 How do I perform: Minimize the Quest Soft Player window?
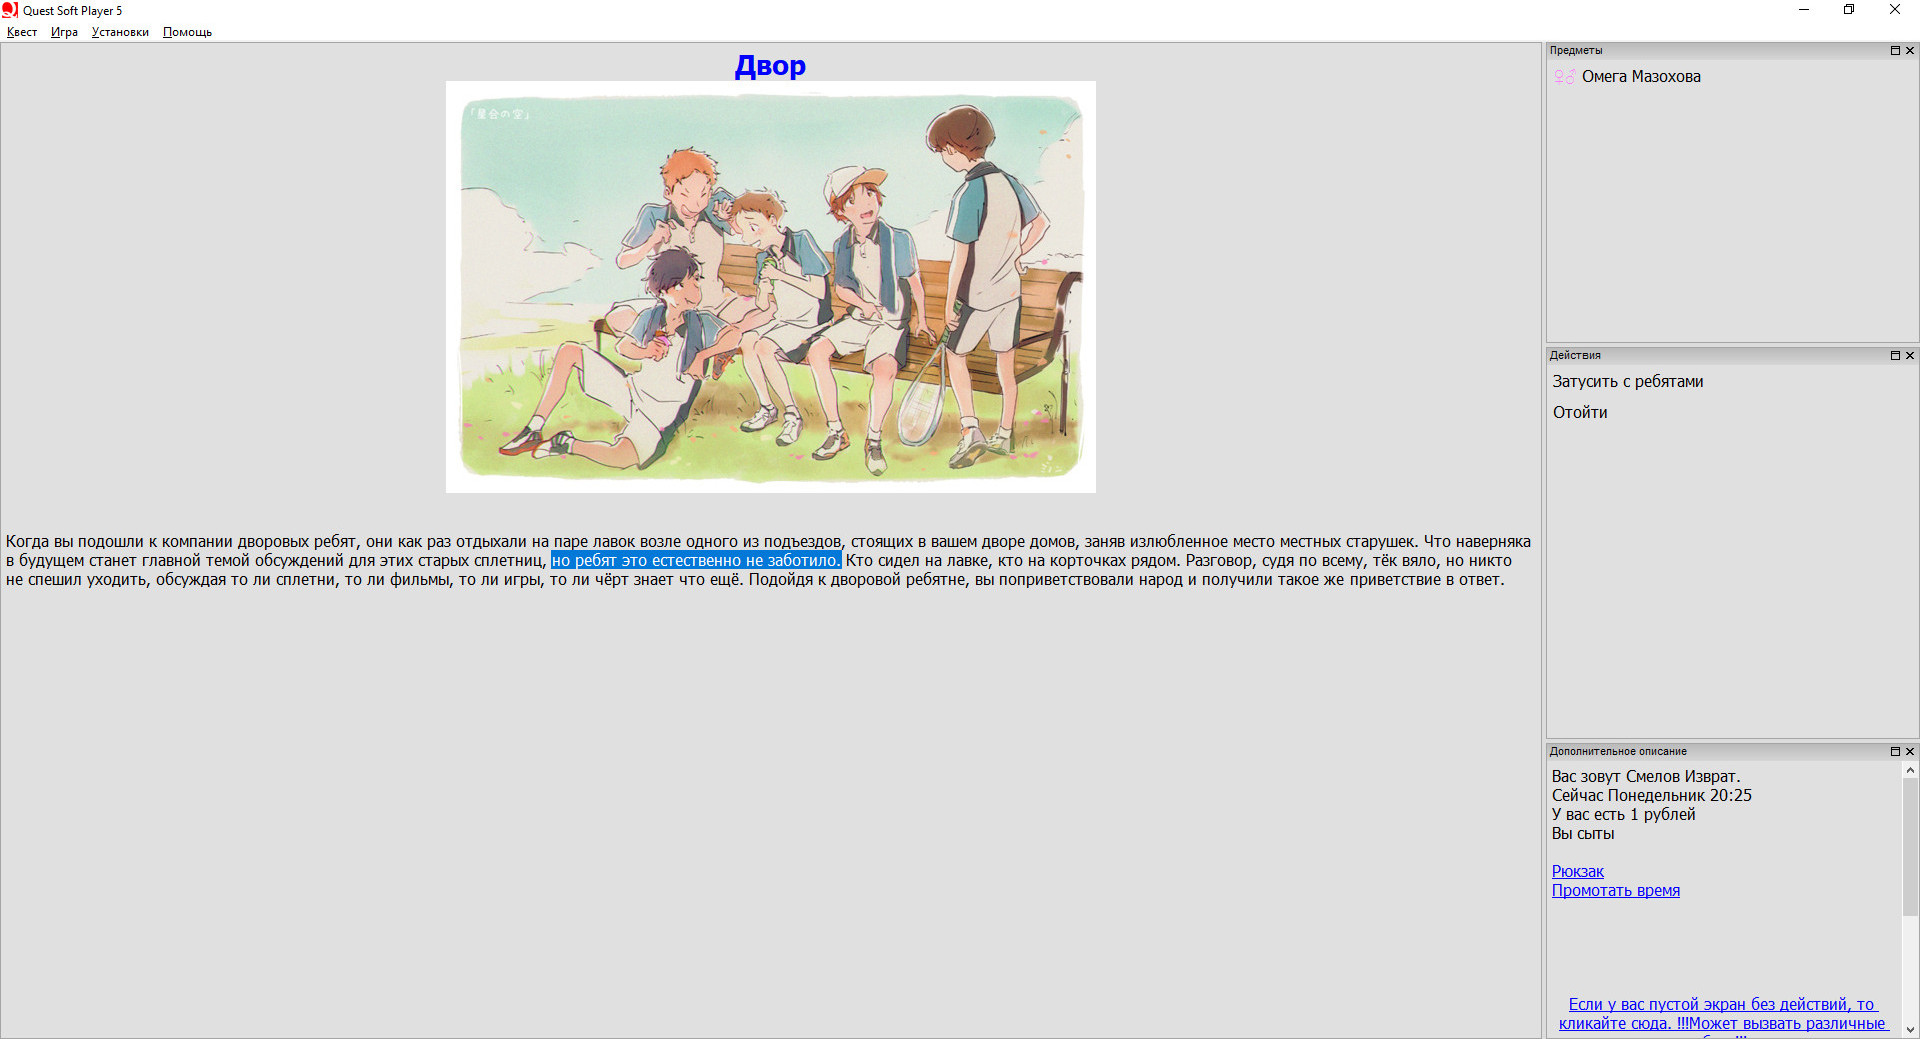coord(1804,10)
